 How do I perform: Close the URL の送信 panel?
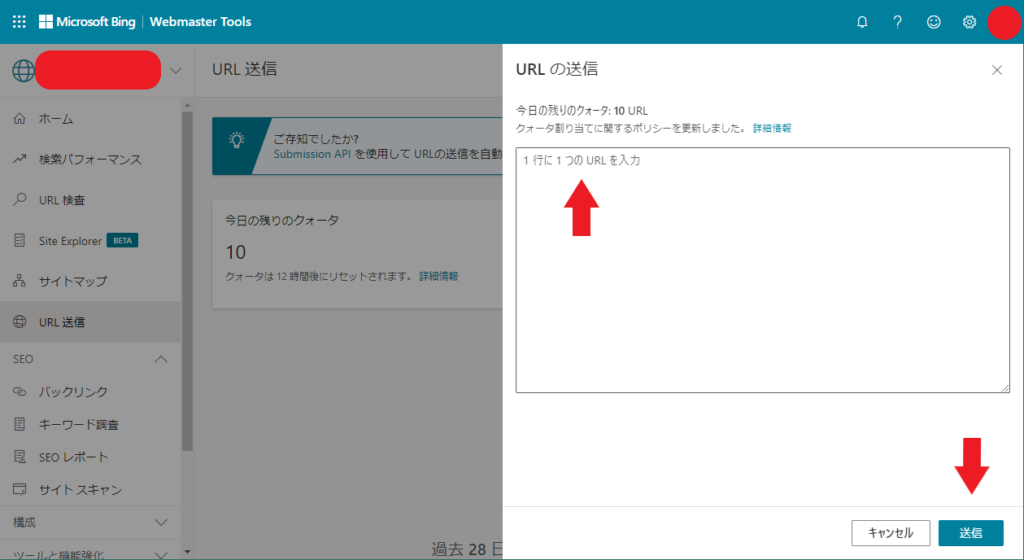coord(997,70)
